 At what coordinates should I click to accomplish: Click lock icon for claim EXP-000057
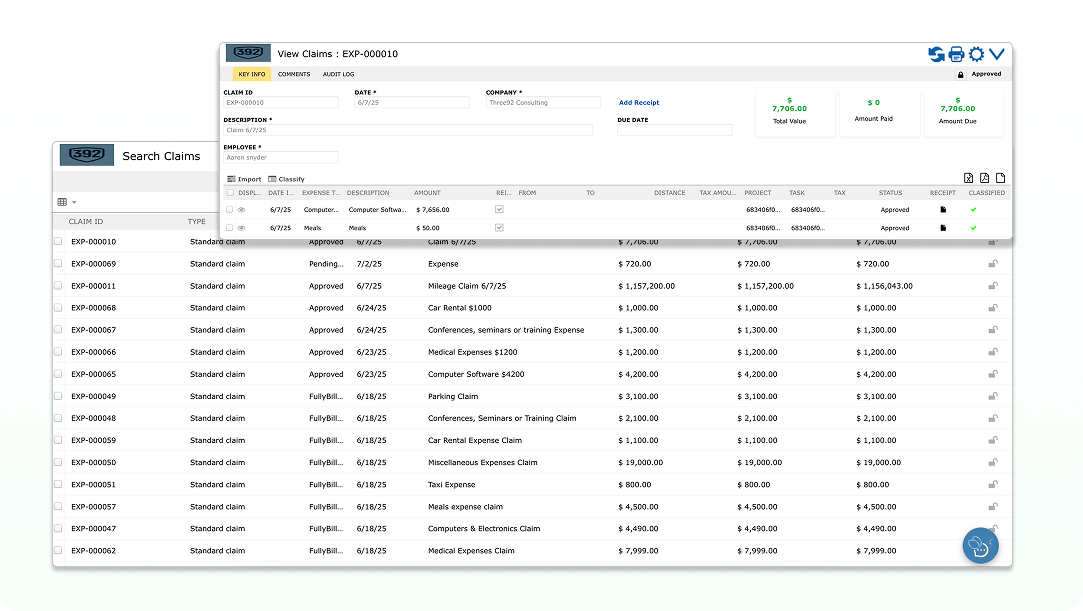[993, 507]
